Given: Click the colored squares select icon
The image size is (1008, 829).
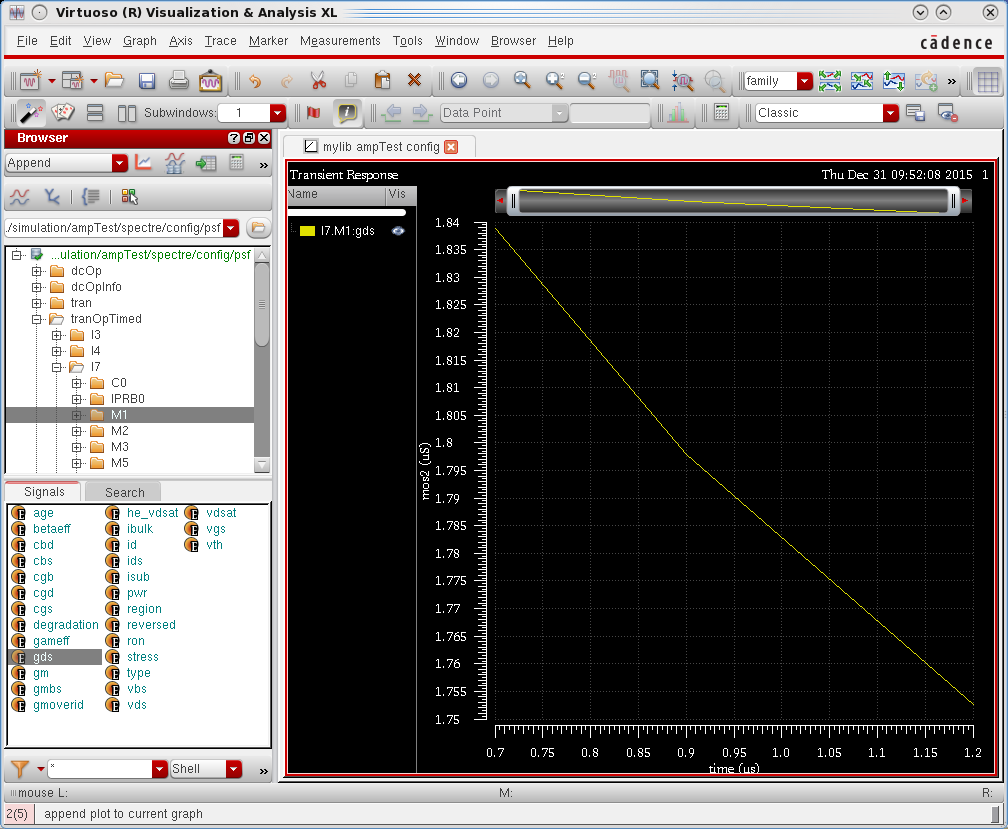Looking at the screenshot, I should click(129, 197).
